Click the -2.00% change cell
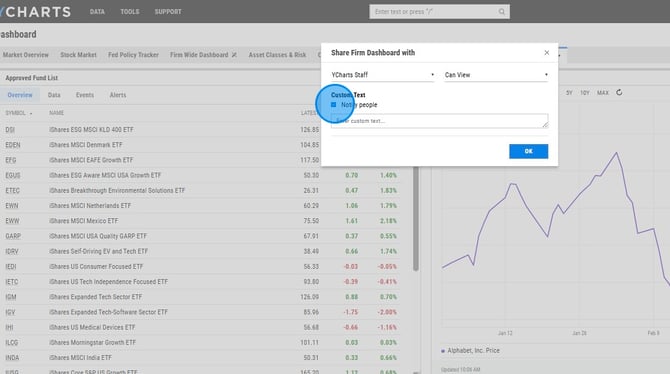Viewport: 670px width, 374px height. coord(387,312)
